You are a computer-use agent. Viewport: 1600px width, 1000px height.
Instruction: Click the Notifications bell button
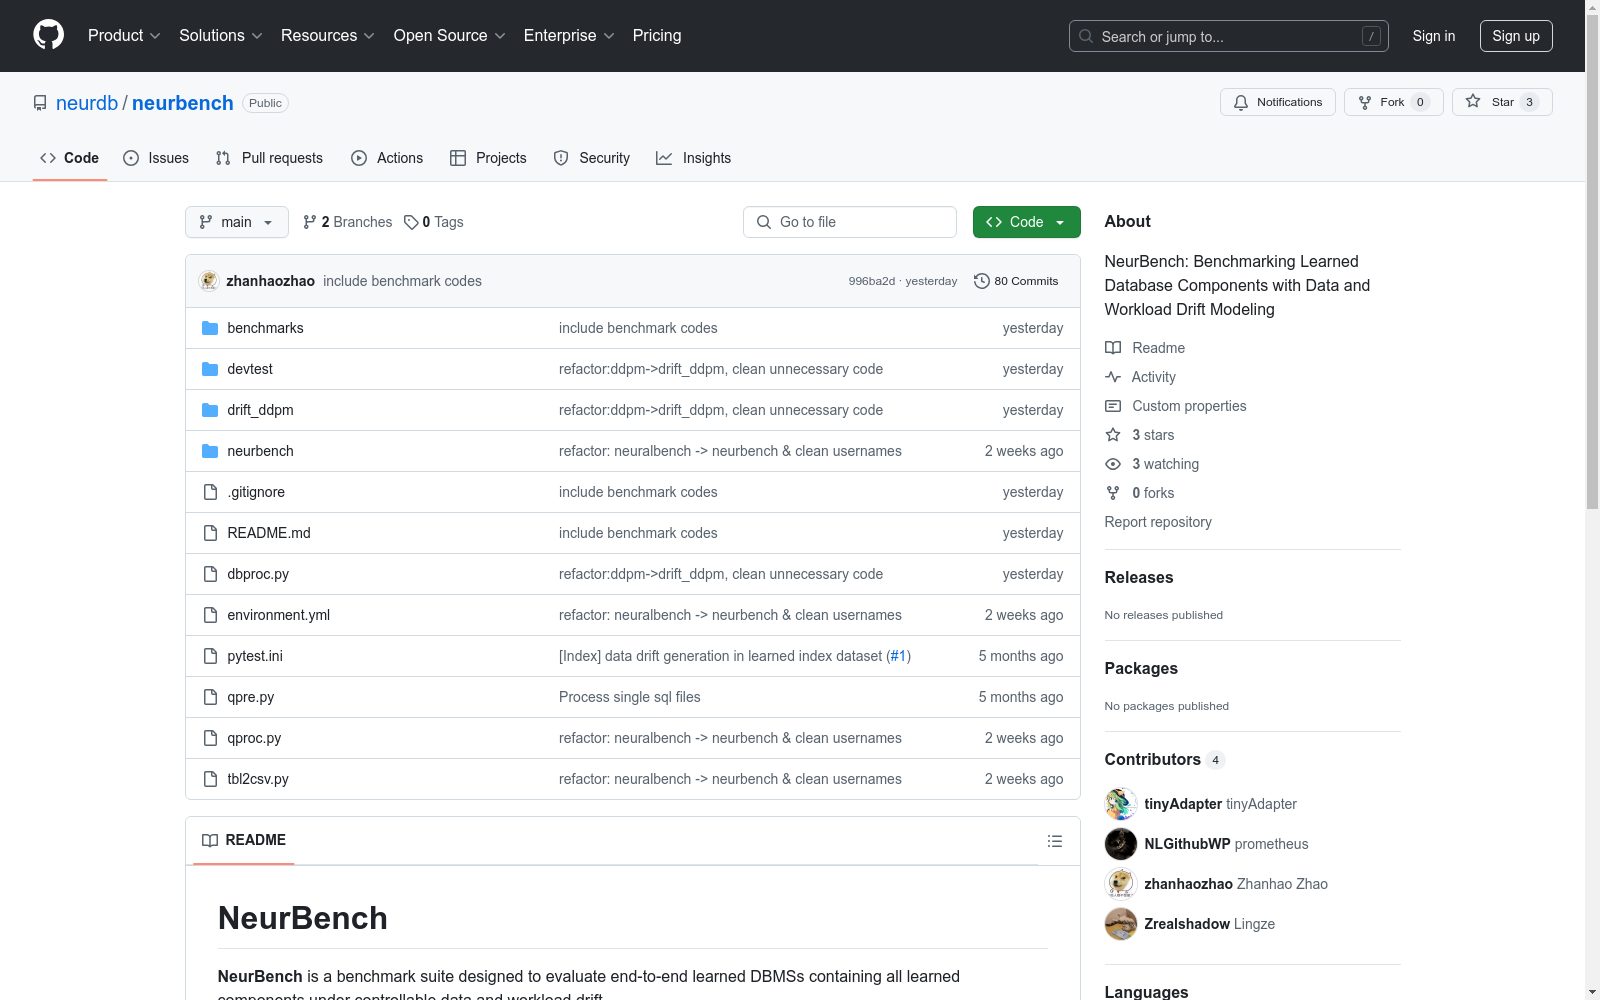(x=1277, y=102)
